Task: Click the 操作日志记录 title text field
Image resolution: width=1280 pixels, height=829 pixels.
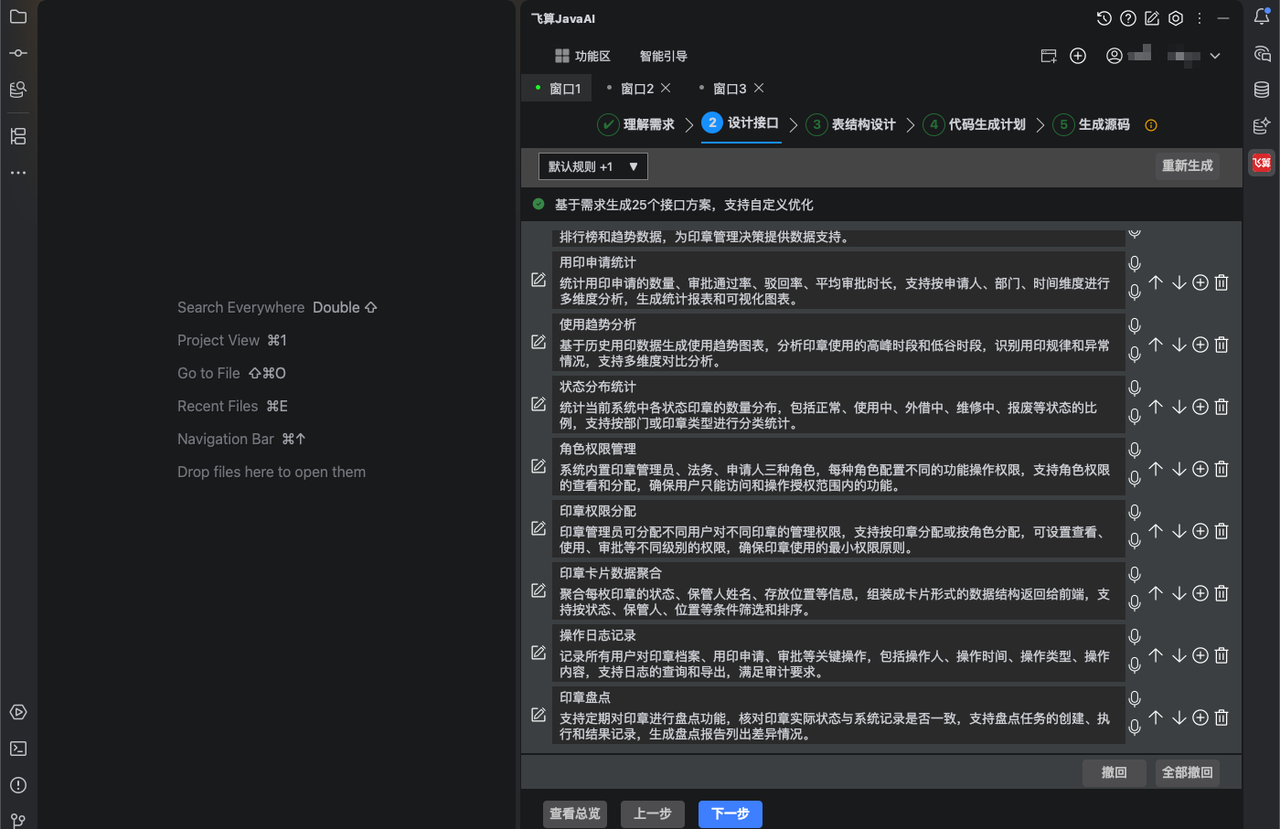Action: 838,635
